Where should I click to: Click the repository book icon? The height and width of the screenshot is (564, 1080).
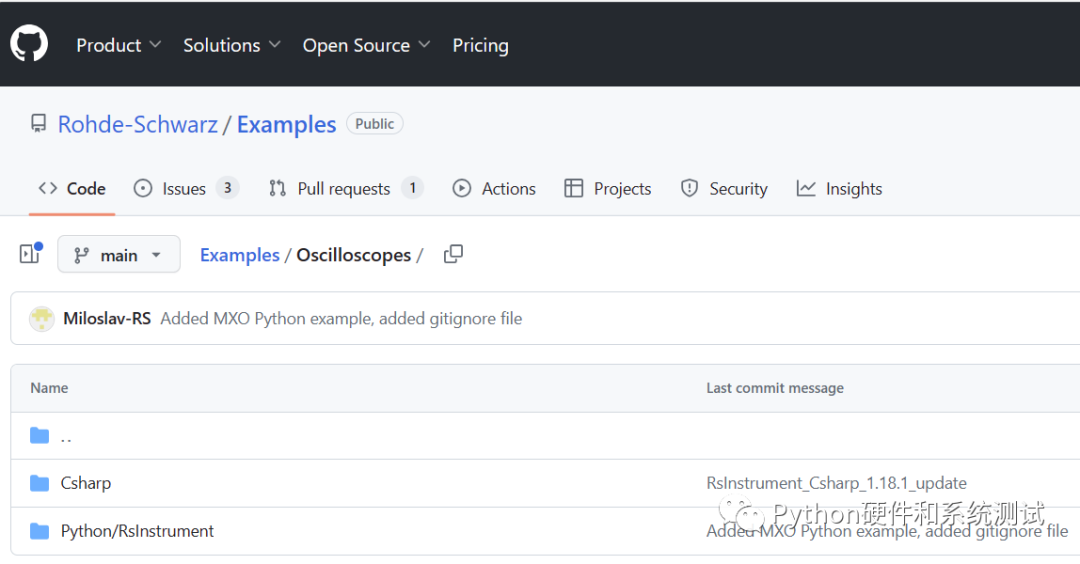[39, 124]
